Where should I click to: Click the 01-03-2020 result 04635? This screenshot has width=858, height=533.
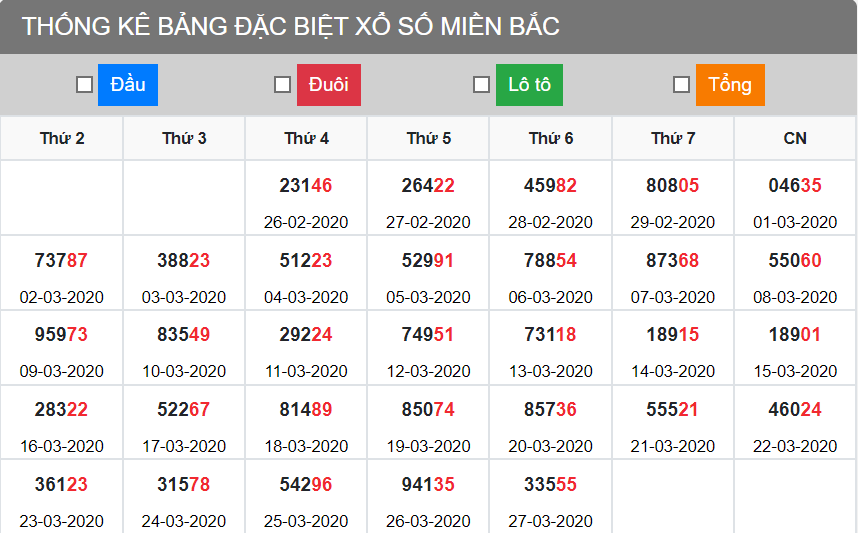coord(795,186)
